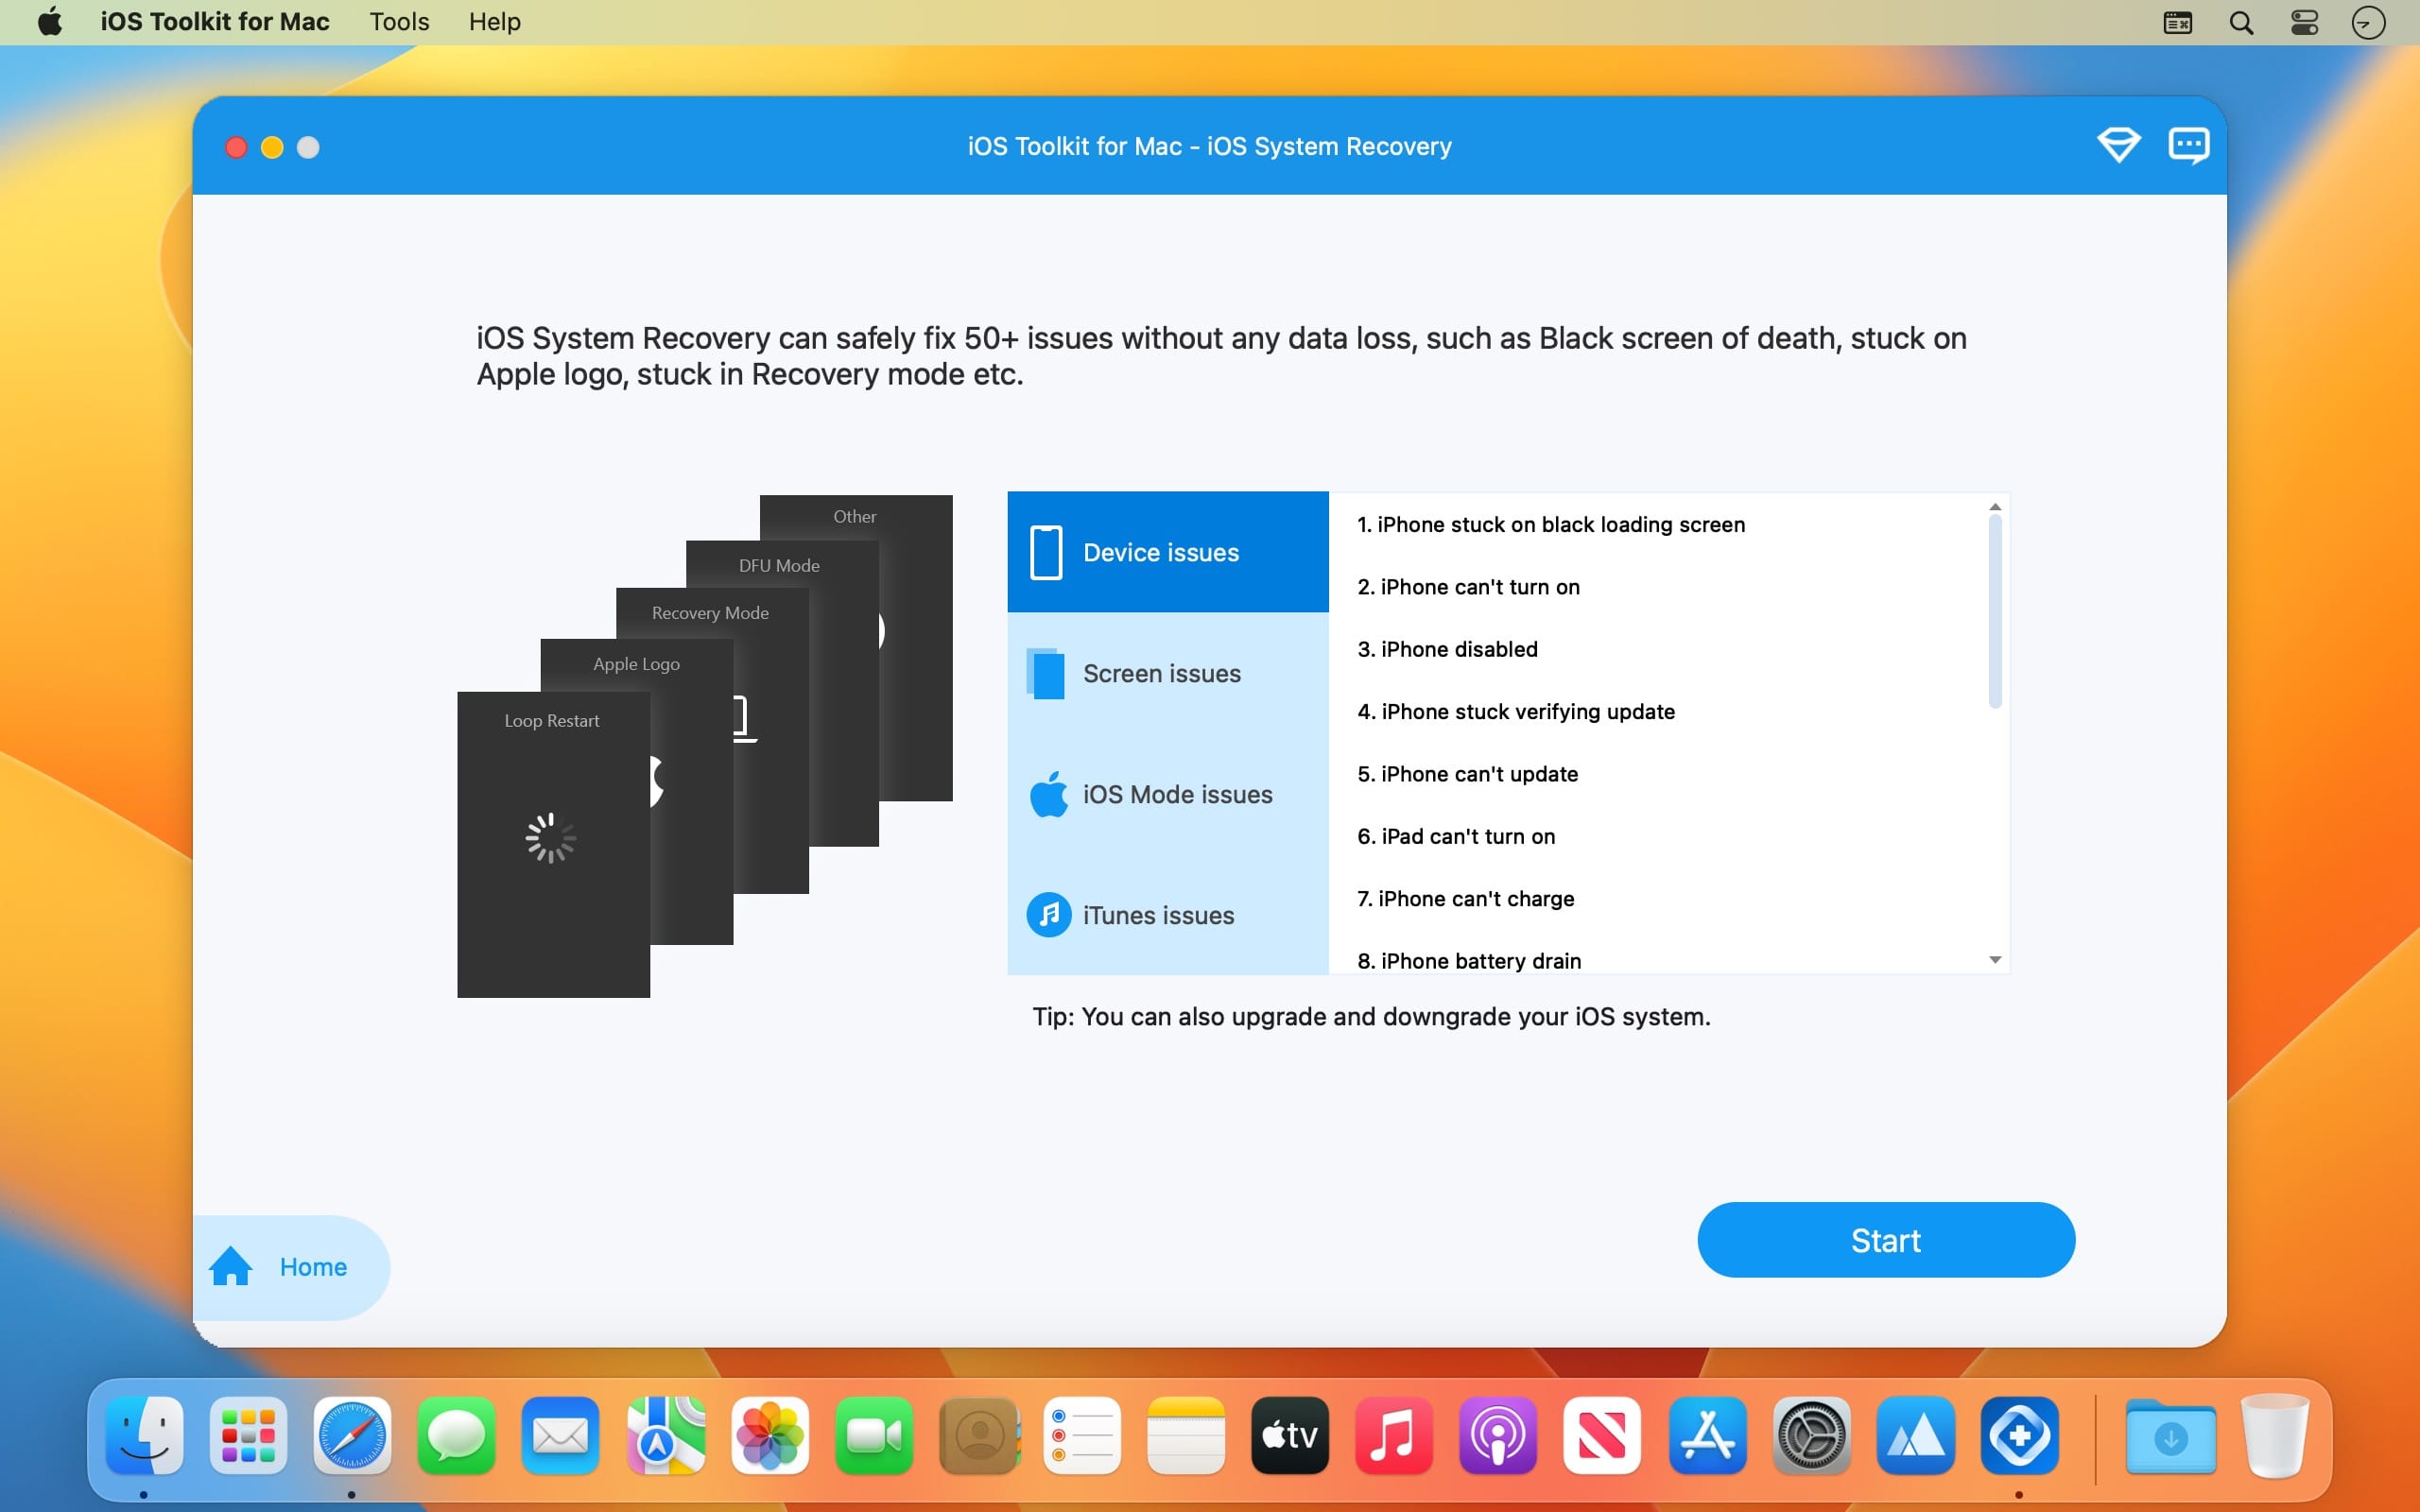The height and width of the screenshot is (1512, 2420).
Task: Click the iTunes music note icon
Action: 1048,914
